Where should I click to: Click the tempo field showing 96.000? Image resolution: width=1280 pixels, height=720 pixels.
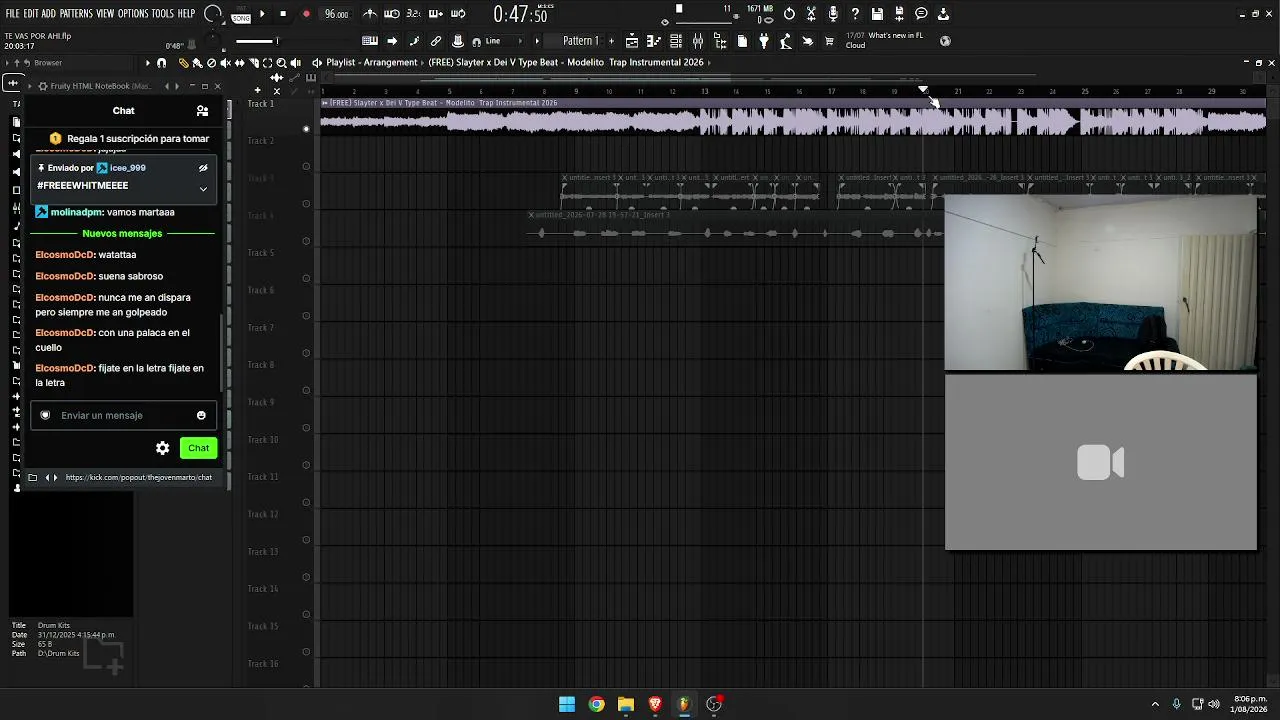(336, 14)
